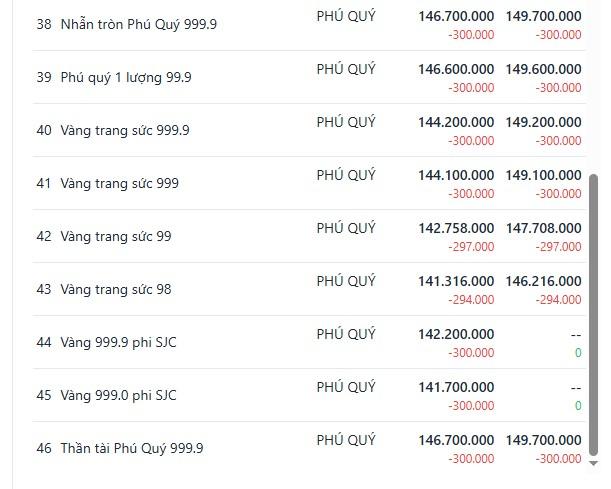Screen dimensions: 611x489
Task: Open Vàng 999.9 phi SJC row
Action: tap(309, 342)
